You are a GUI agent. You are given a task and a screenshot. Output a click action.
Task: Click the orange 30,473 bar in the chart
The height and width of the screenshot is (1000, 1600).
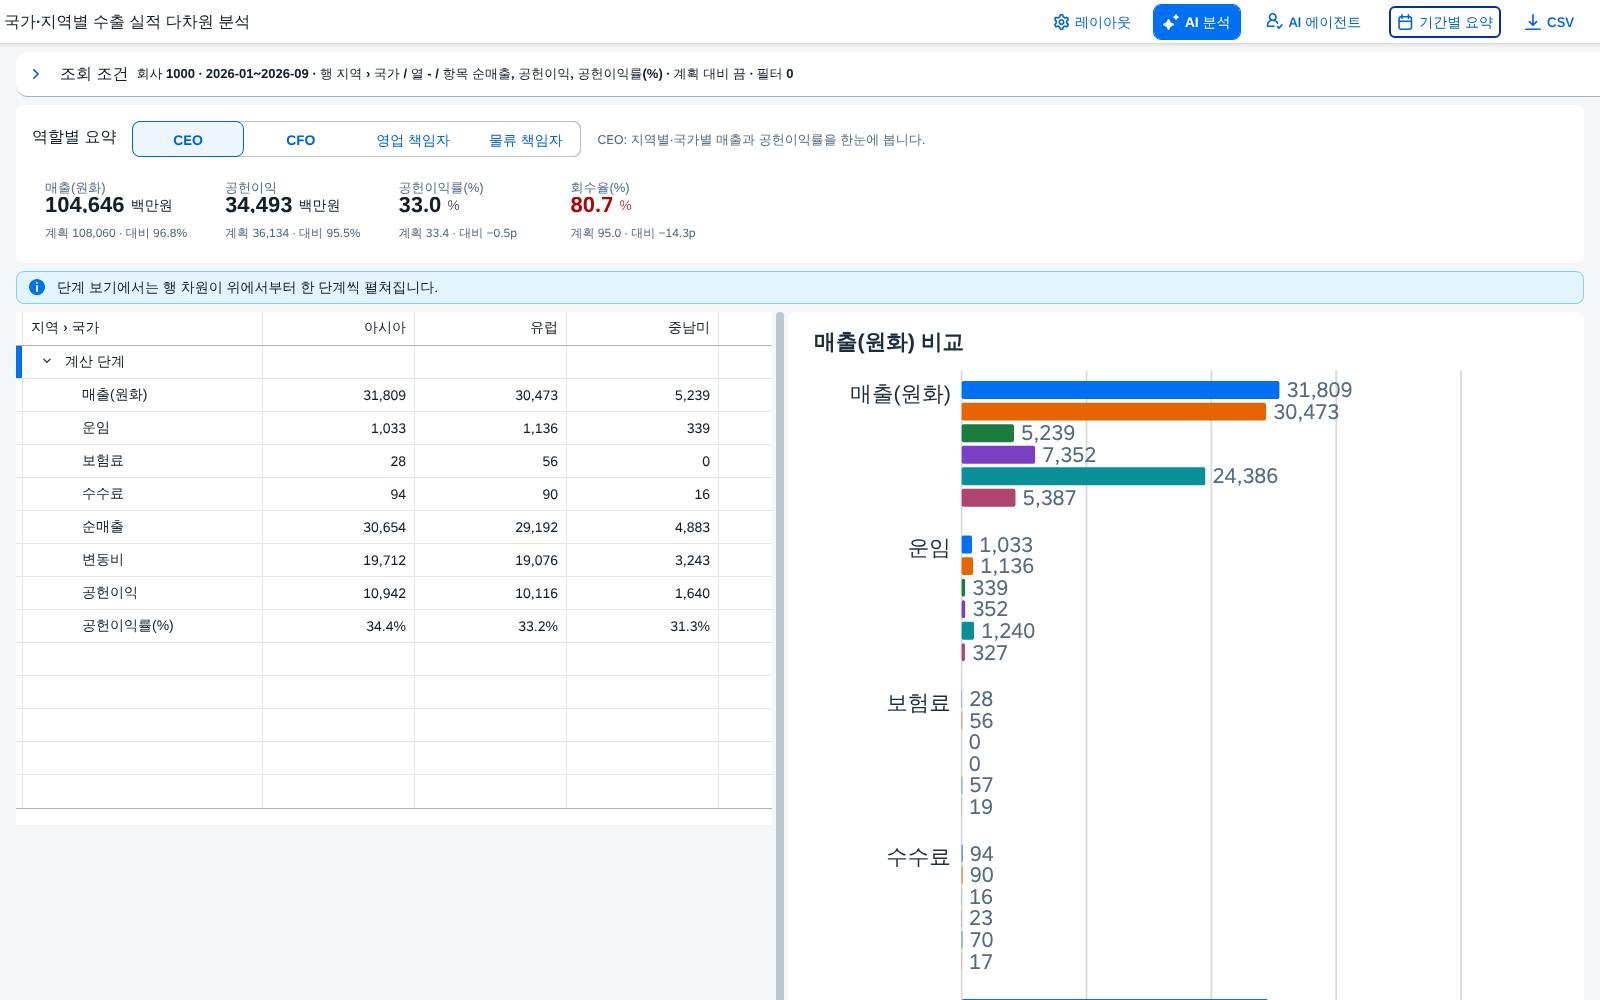point(1114,412)
